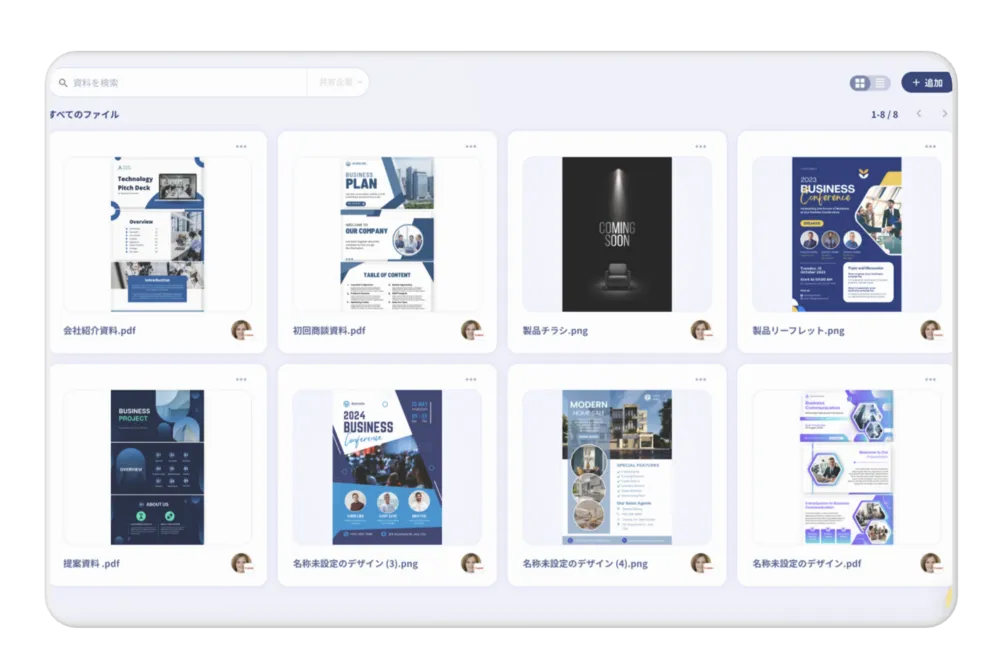Switch to grid view layout
Image resolution: width=1000 pixels, height=650 pixels.
860,83
